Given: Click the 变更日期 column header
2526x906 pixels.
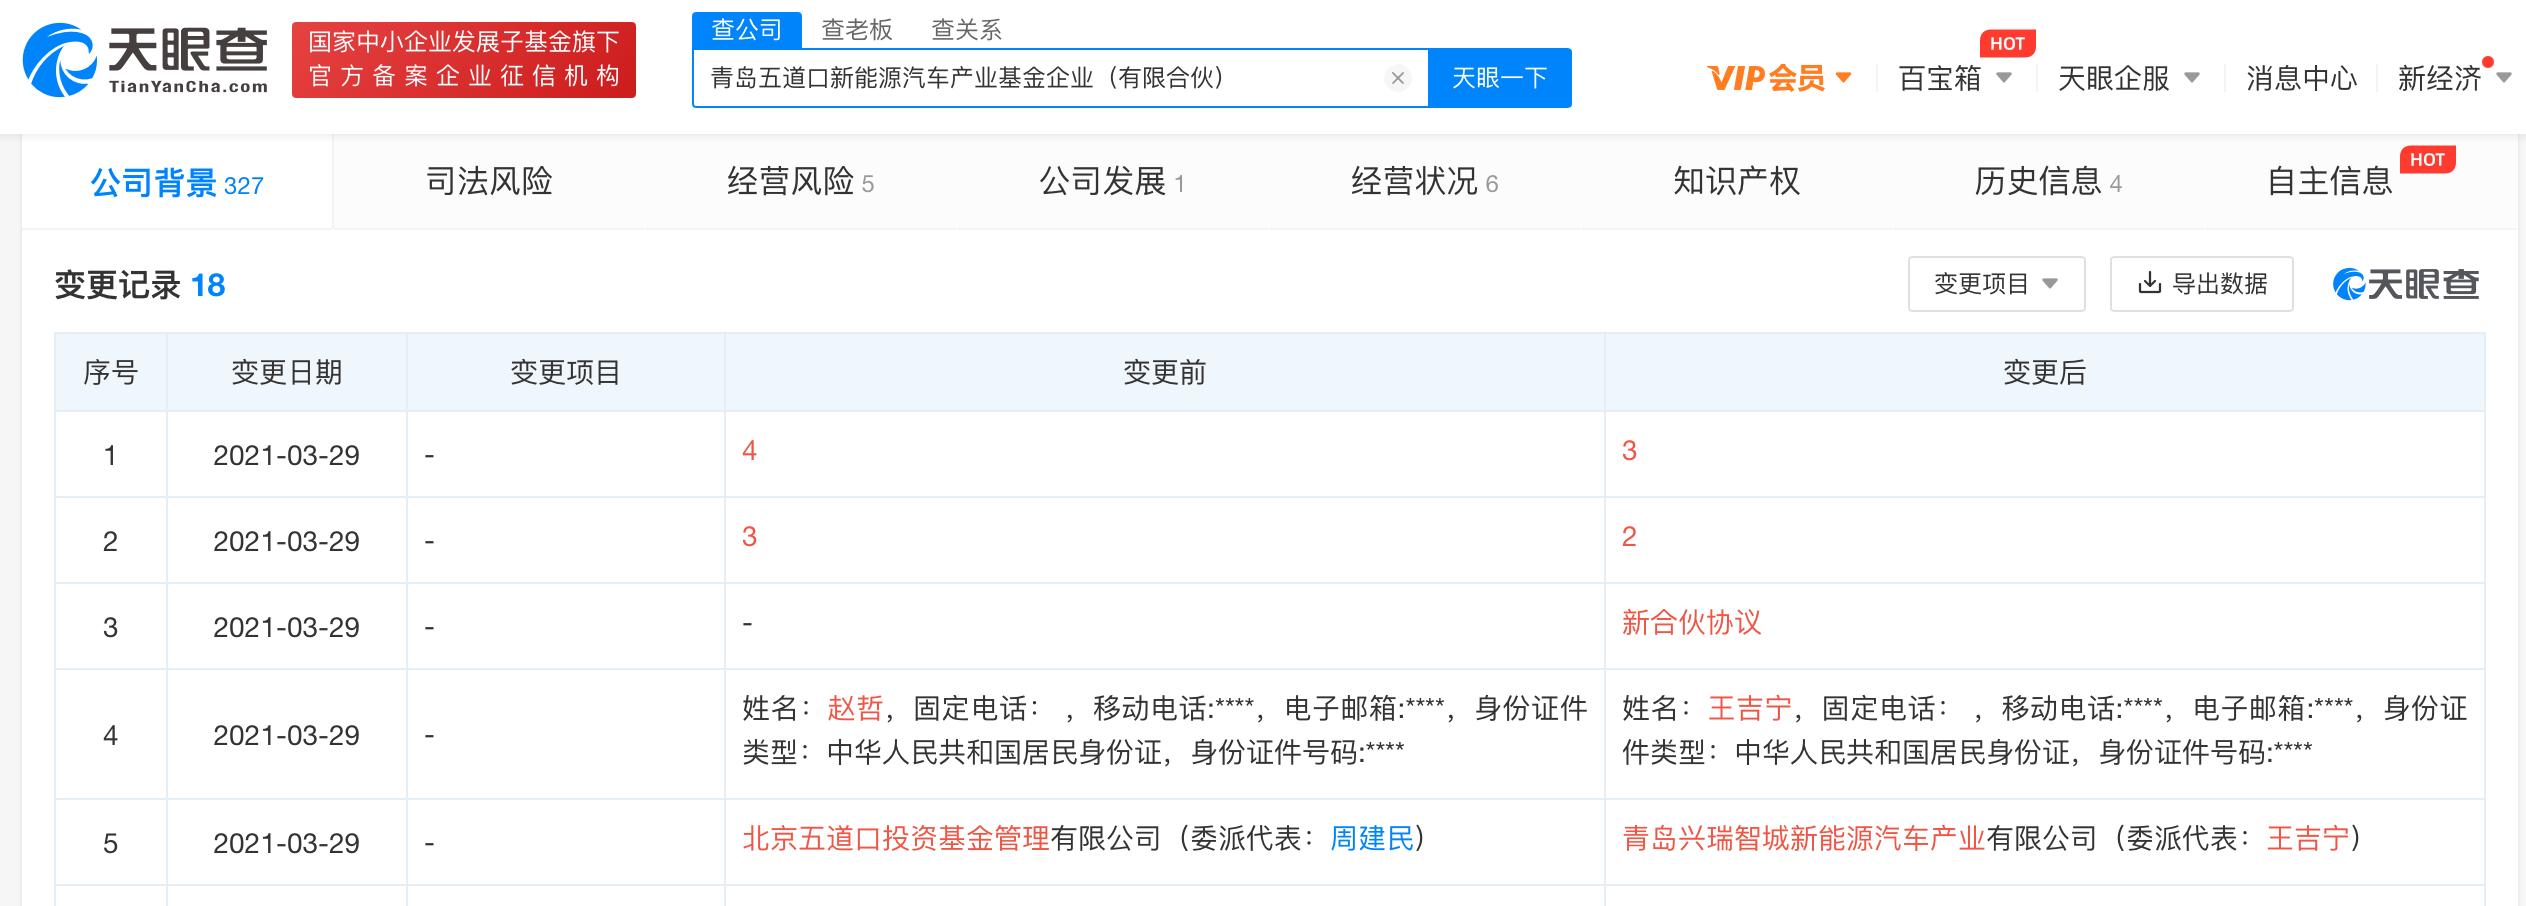Looking at the screenshot, I should click(x=287, y=372).
